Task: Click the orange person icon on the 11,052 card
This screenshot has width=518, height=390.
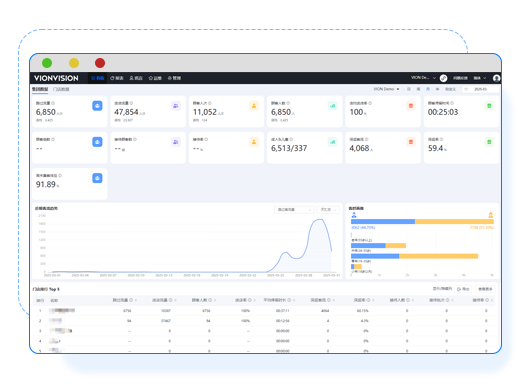Action: (254, 106)
